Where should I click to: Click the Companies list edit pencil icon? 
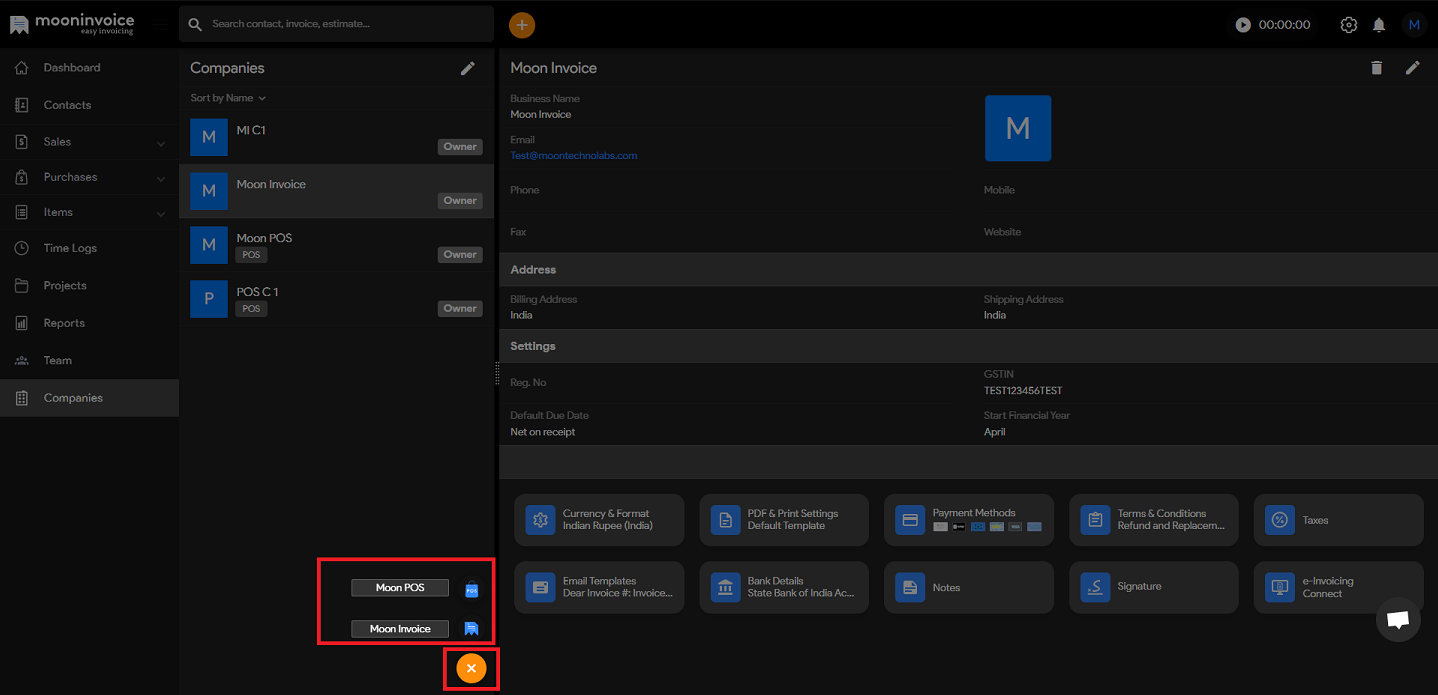(467, 68)
